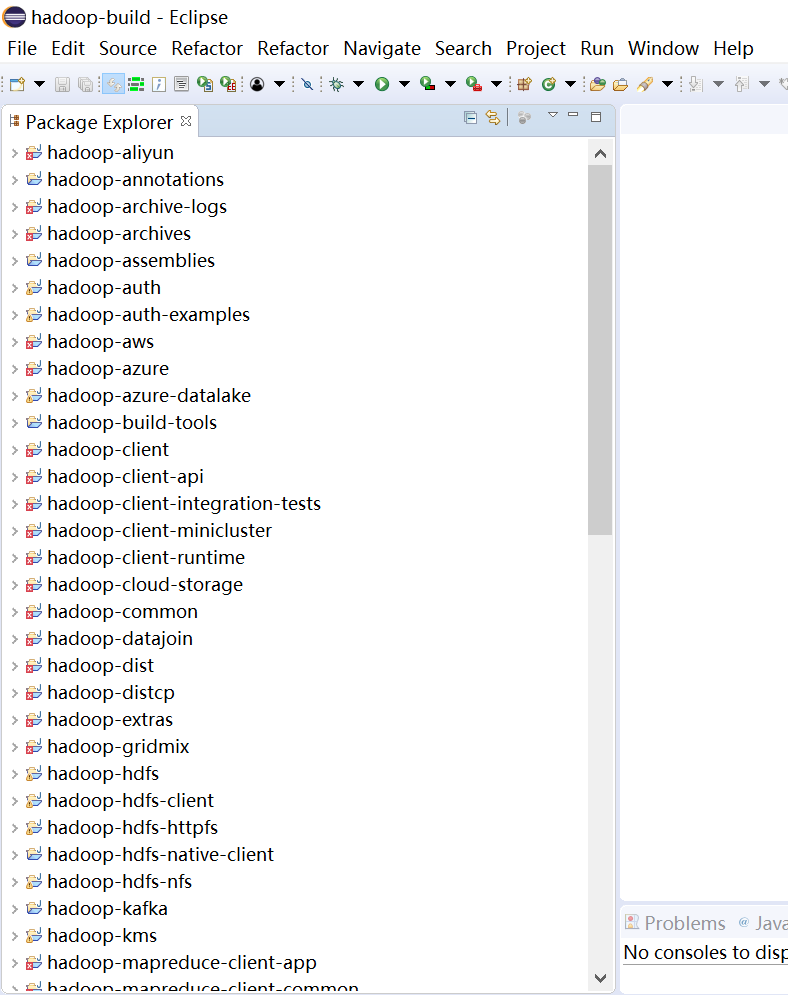Click the New file toolbar icon
Viewport: 788px width, 995px height.
[x=17, y=85]
